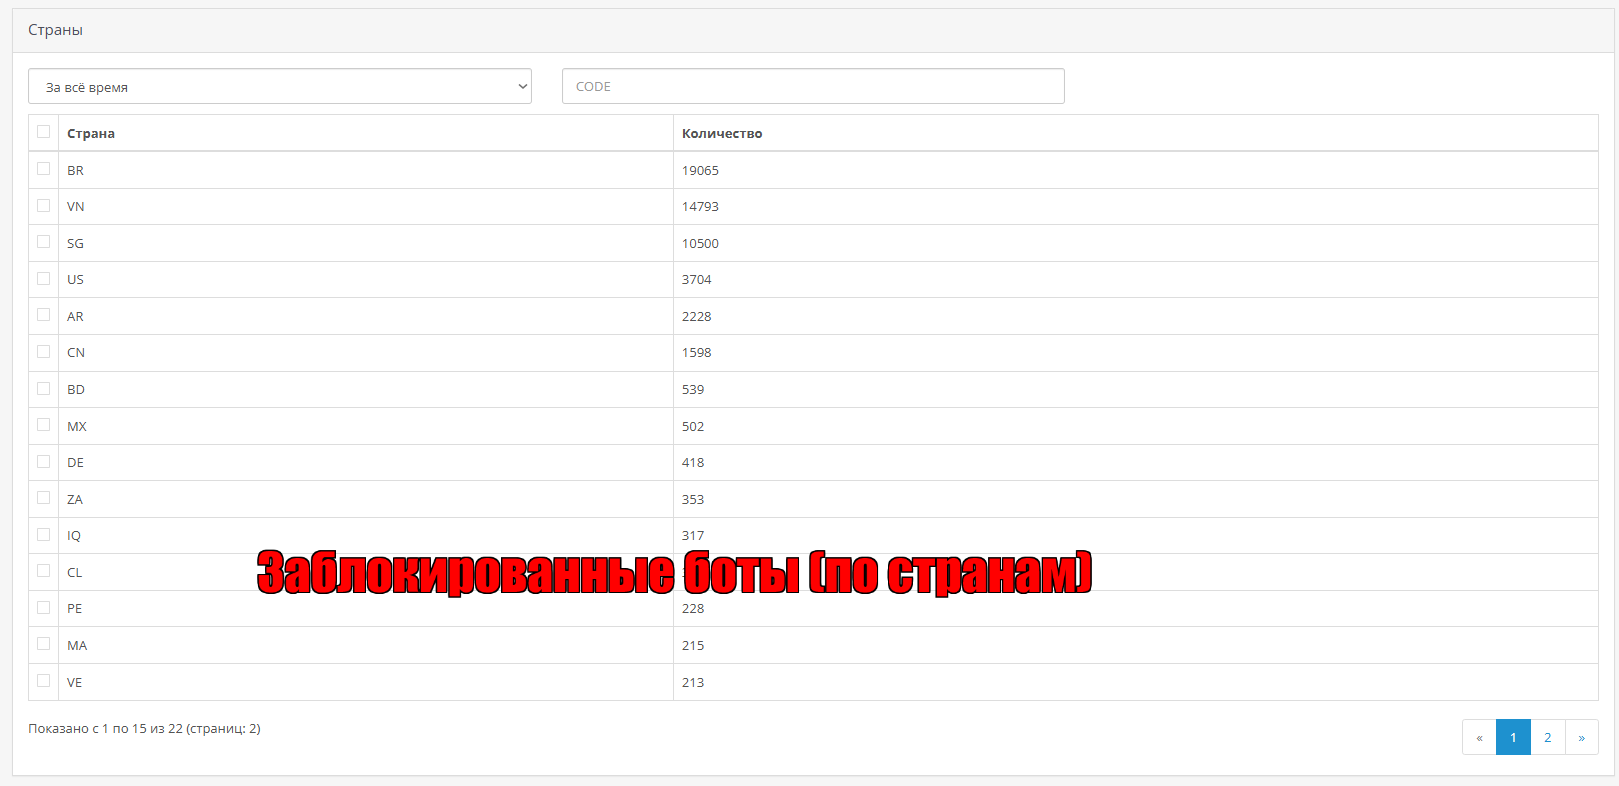1619x786 pixels.
Task: Tick the VE row checkbox
Action: coord(43,681)
